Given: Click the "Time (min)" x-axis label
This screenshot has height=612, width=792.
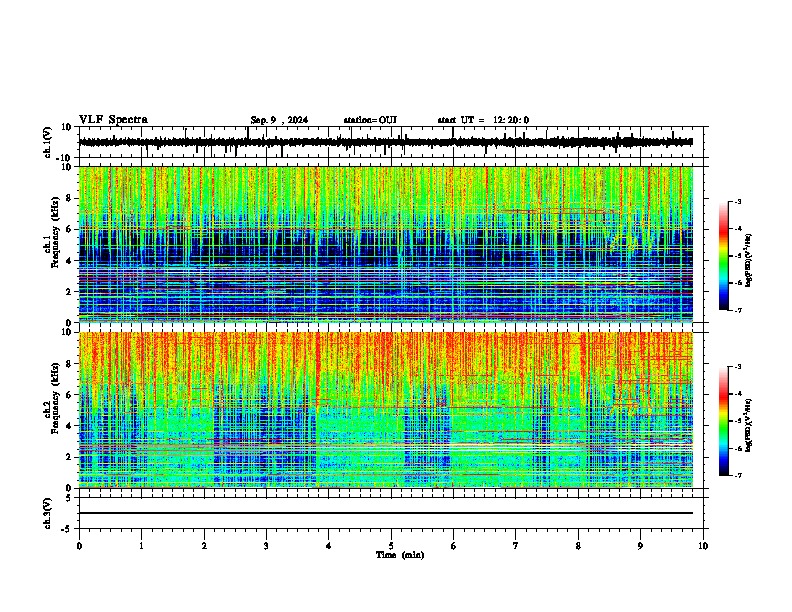Looking at the screenshot, I should (x=400, y=555).
